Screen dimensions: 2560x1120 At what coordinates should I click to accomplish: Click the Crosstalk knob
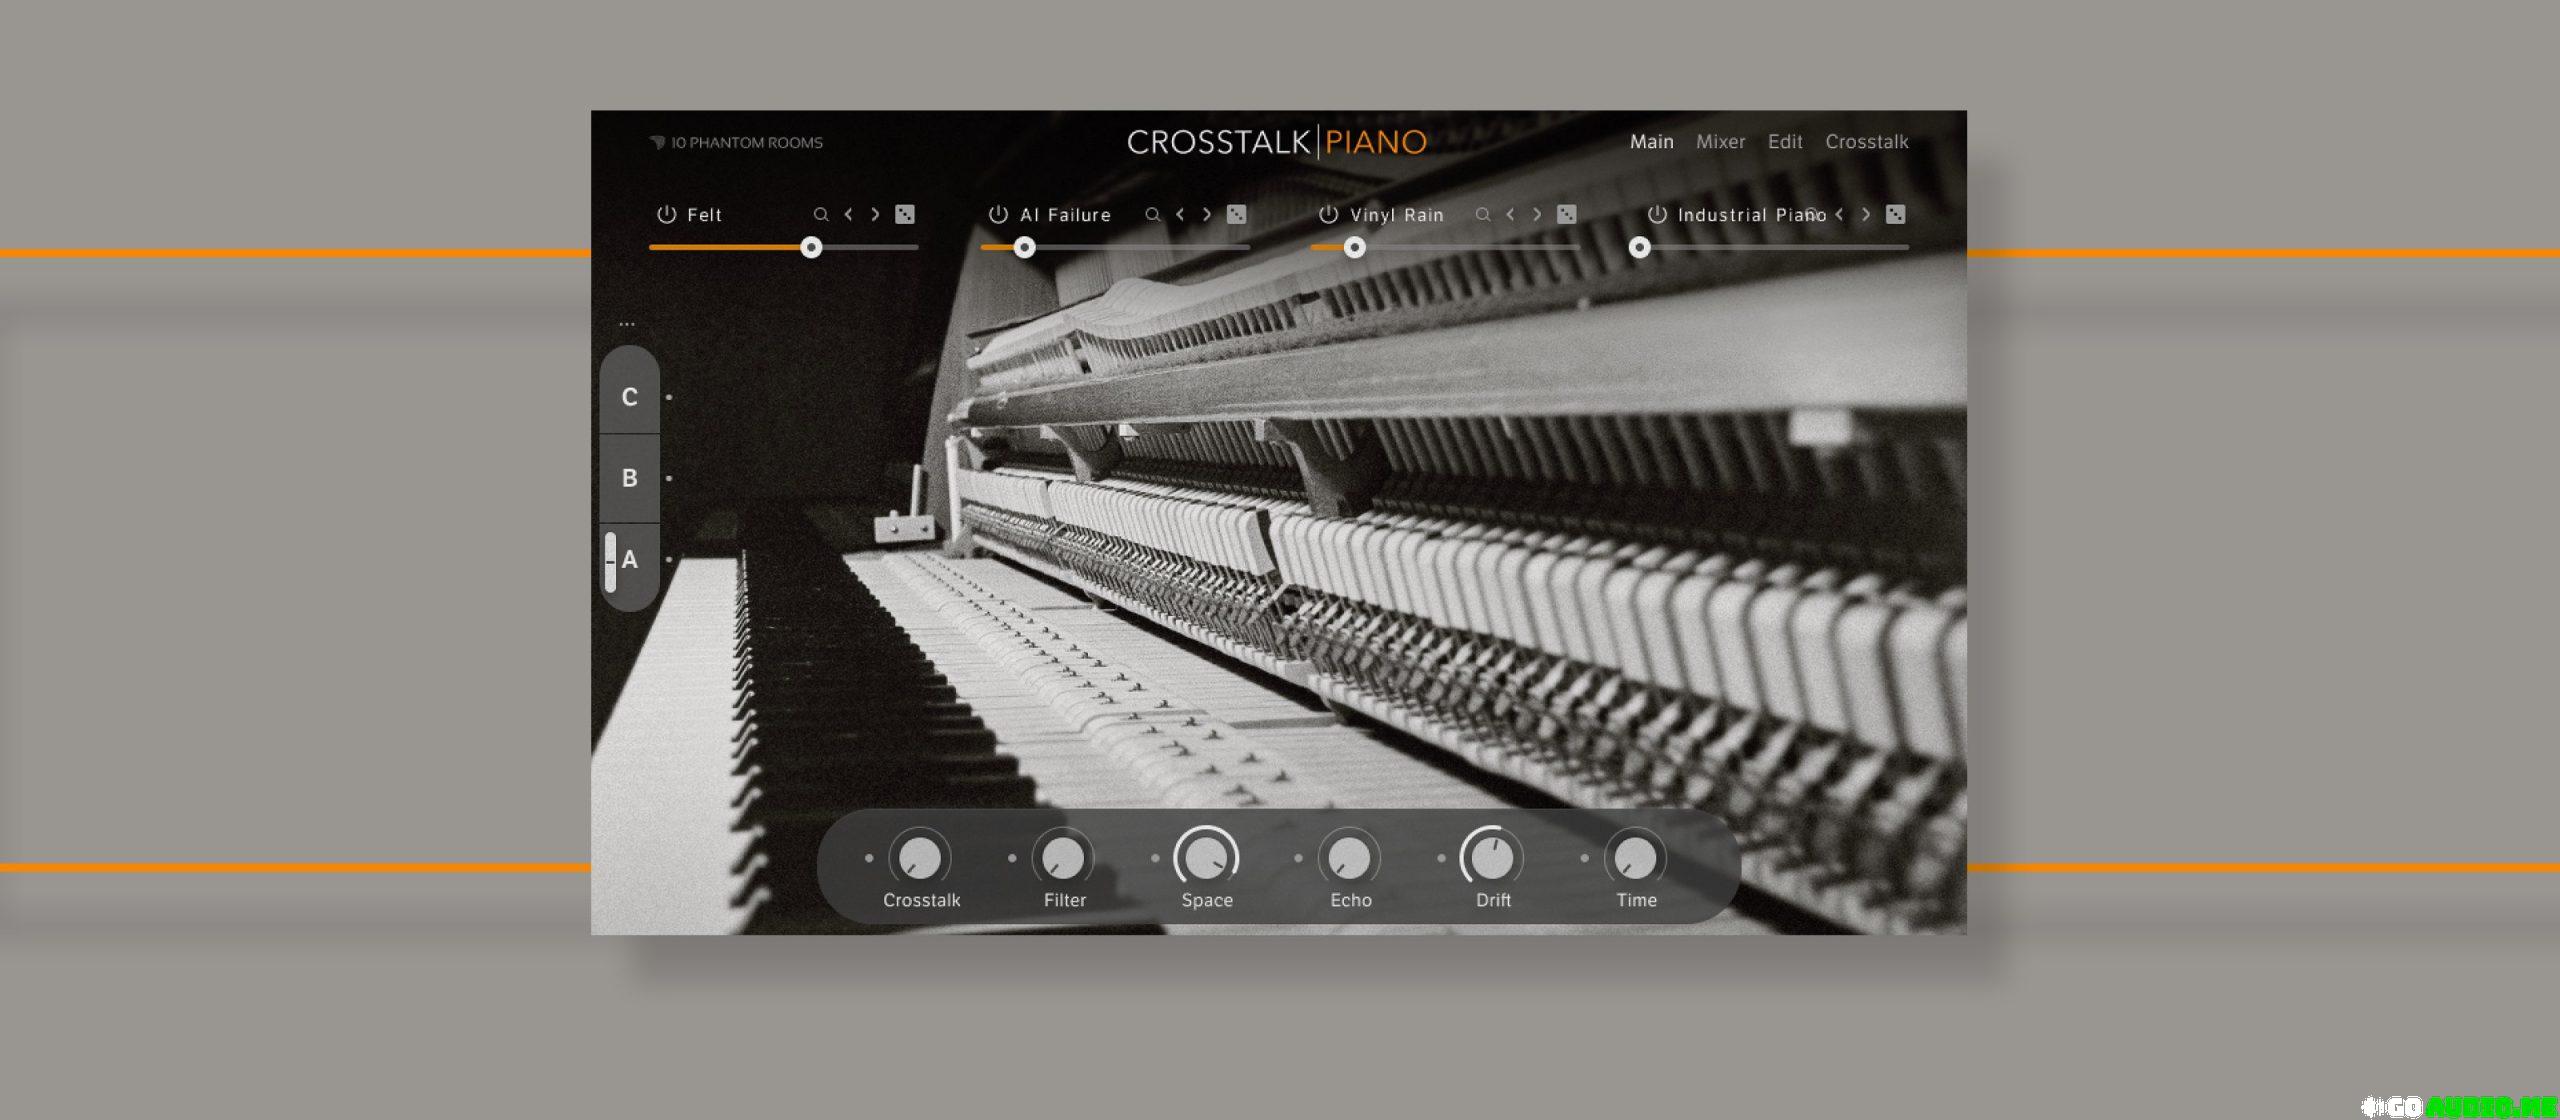(920, 857)
